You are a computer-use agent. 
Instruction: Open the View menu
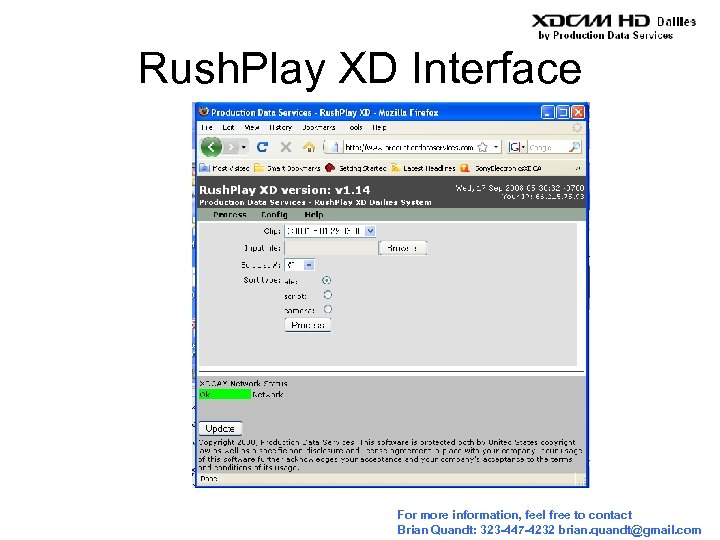click(252, 128)
